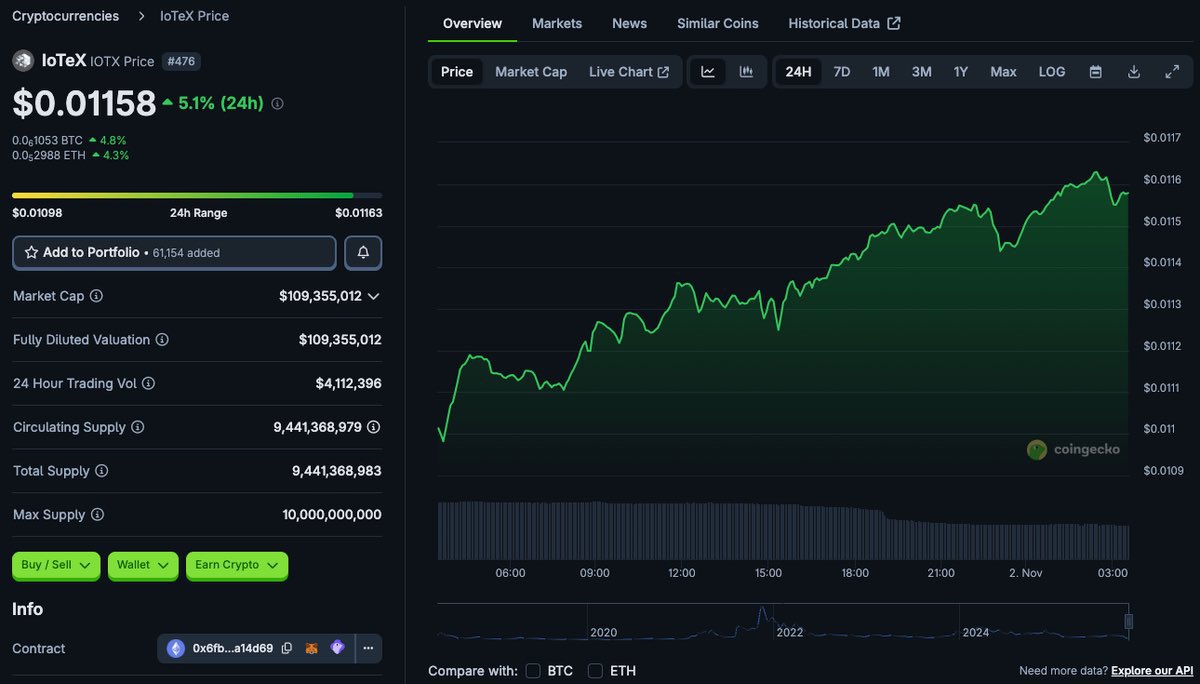Click Market Cap info icon
1200x684 pixels.
[97, 296]
